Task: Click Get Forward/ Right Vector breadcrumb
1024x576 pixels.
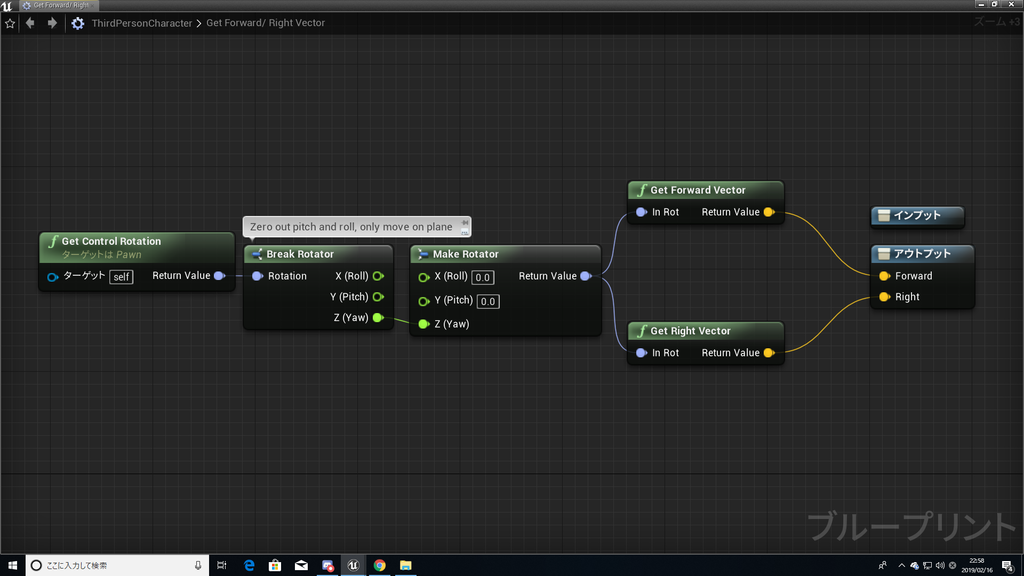Action: coord(265,23)
